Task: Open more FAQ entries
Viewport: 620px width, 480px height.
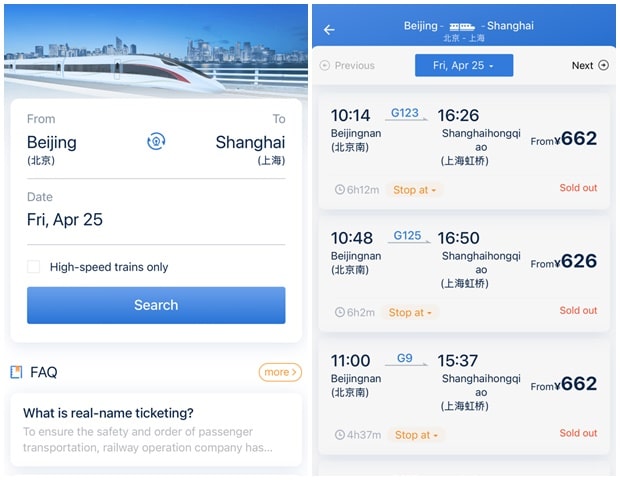Action: click(280, 372)
